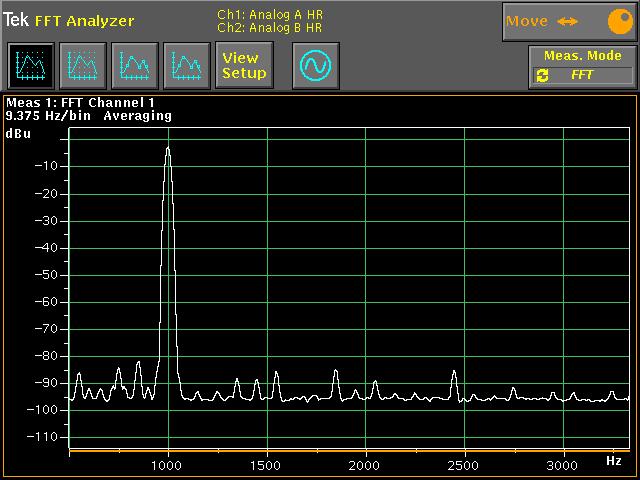
Task: Open the Meas. Mode FFT selector
Action: coord(583,75)
